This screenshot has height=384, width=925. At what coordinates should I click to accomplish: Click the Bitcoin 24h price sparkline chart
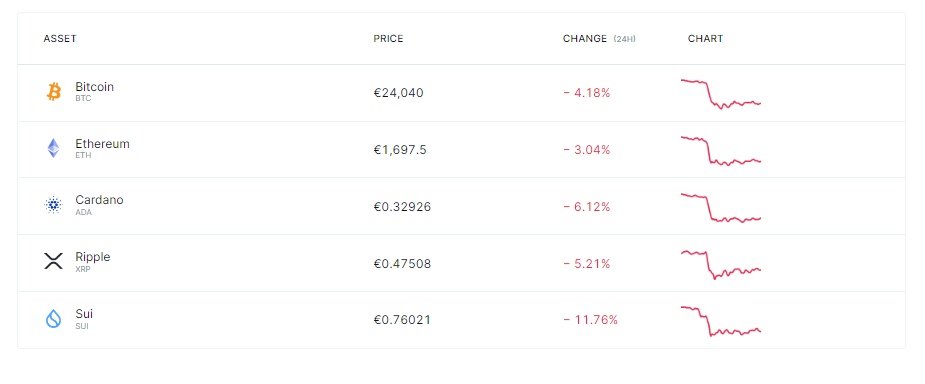(721, 94)
